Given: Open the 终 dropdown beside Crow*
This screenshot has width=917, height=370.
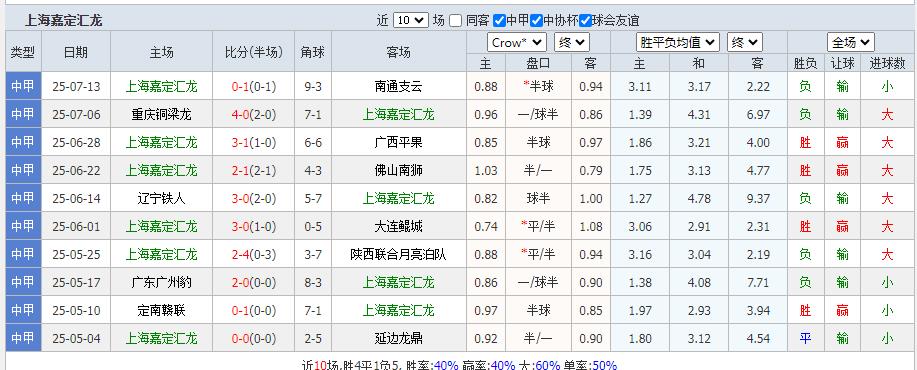Looking at the screenshot, I should click(572, 42).
